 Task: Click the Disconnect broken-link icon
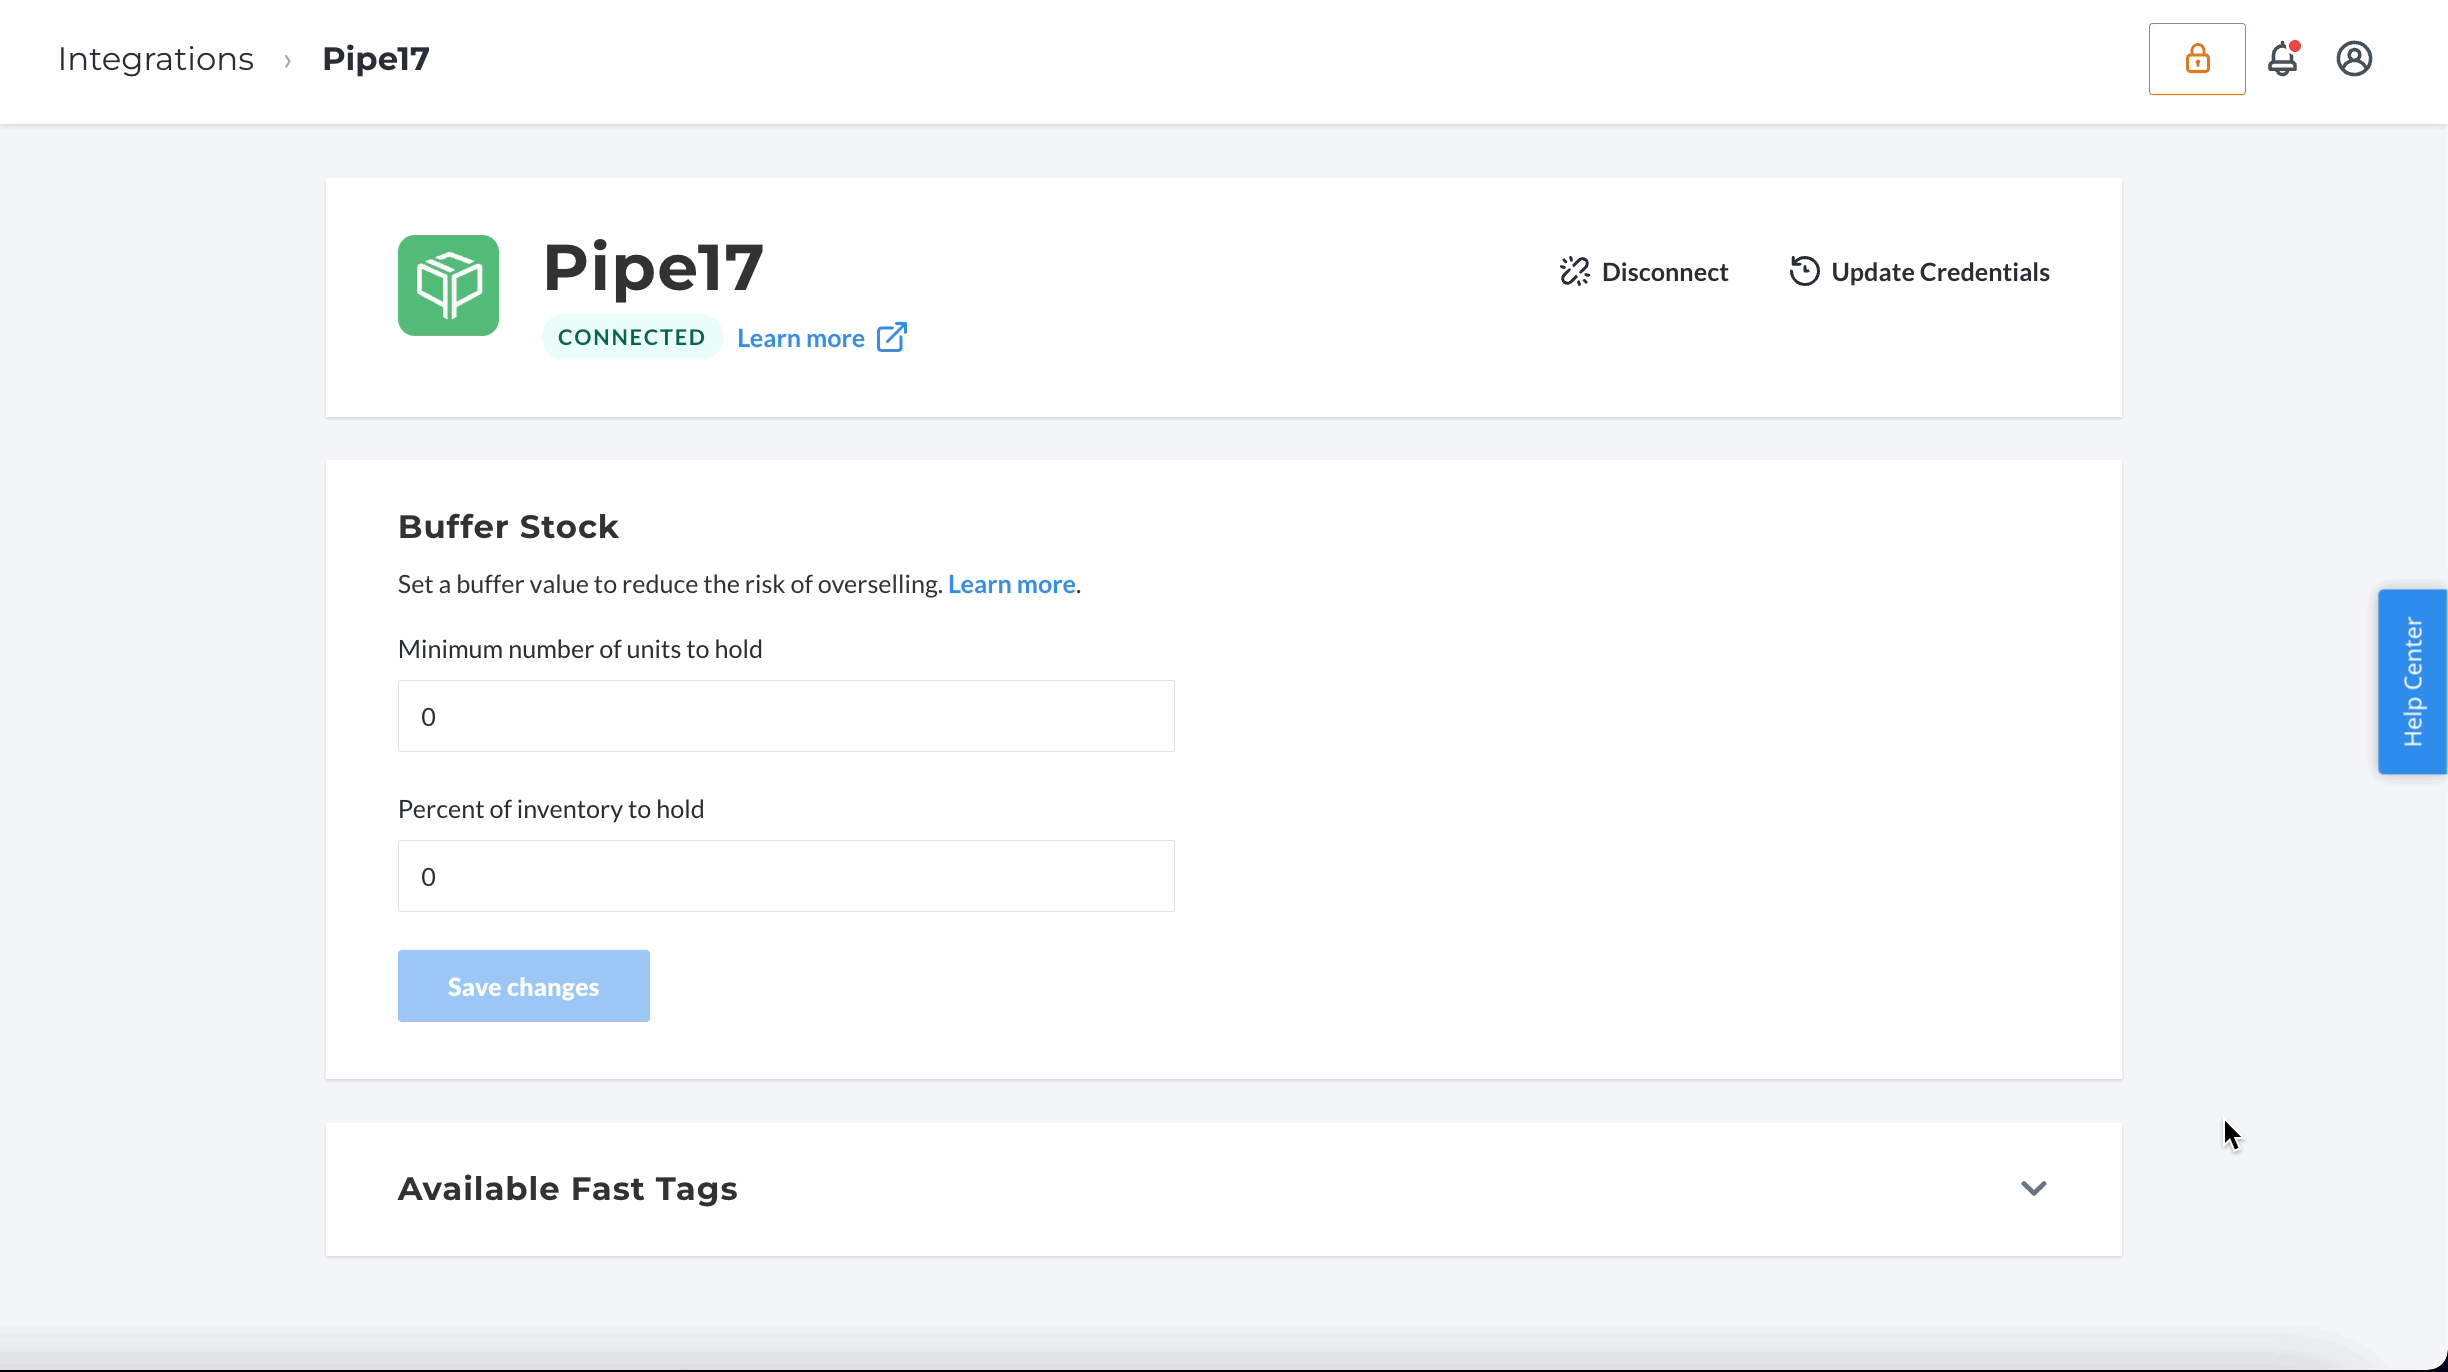click(1575, 272)
